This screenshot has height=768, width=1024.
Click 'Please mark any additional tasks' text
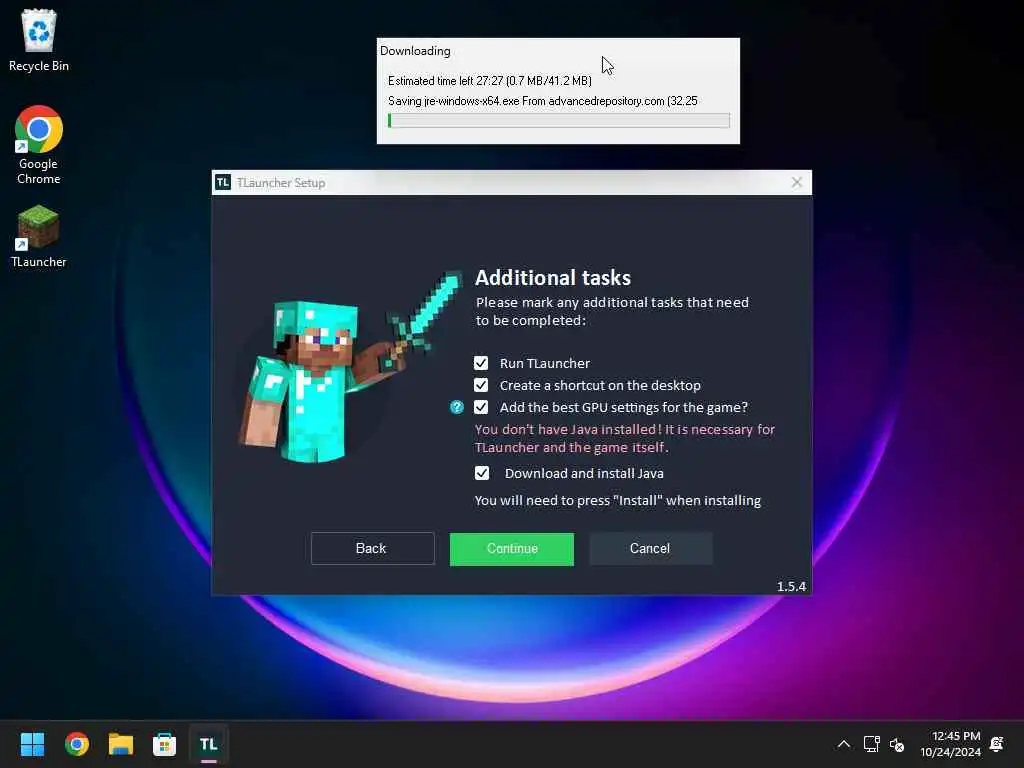tap(613, 311)
